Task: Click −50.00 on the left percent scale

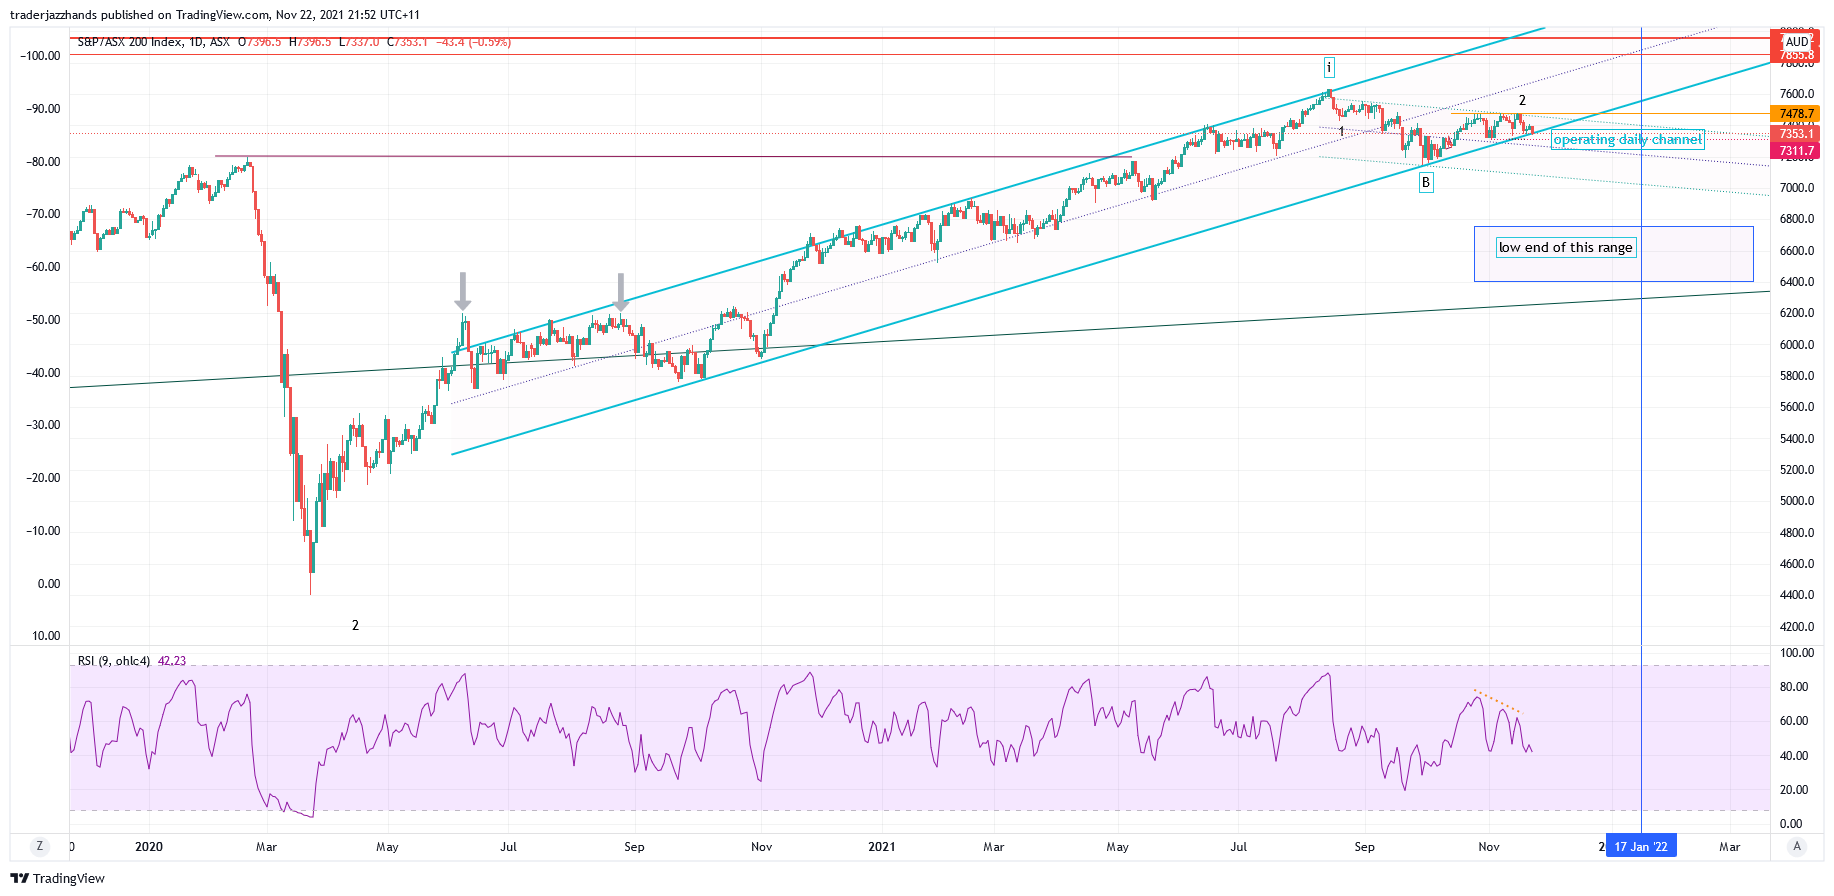Action: pyautogui.click(x=43, y=320)
